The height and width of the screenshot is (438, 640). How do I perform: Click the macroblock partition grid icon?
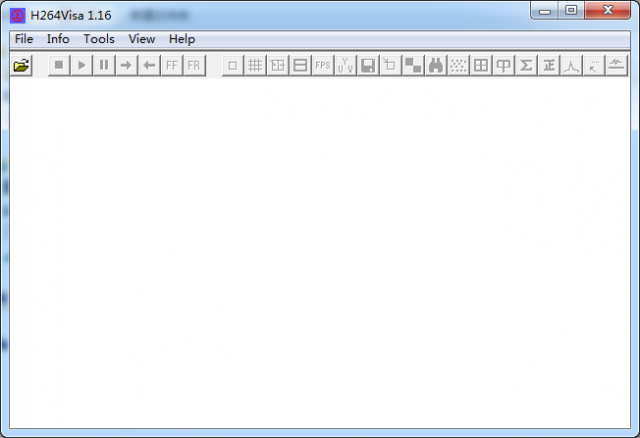pos(278,65)
